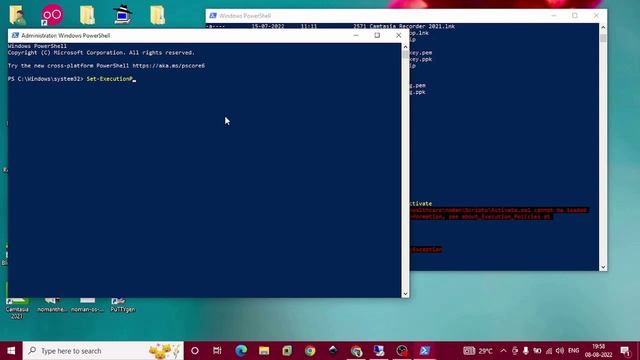
Task: Open File Explorer from the taskbar
Action: (264, 351)
